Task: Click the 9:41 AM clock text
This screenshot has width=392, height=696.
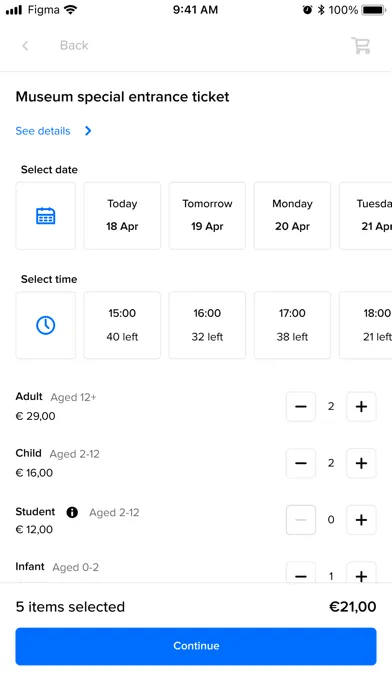Action: [195, 10]
